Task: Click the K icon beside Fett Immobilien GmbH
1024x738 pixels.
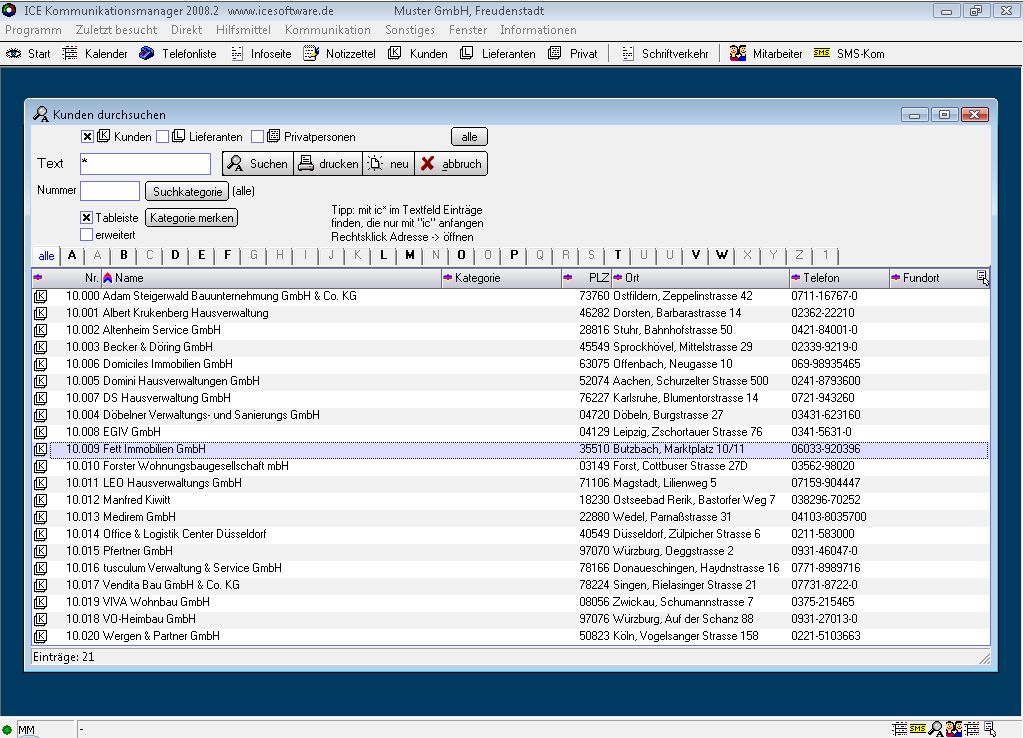Action: click(41, 450)
